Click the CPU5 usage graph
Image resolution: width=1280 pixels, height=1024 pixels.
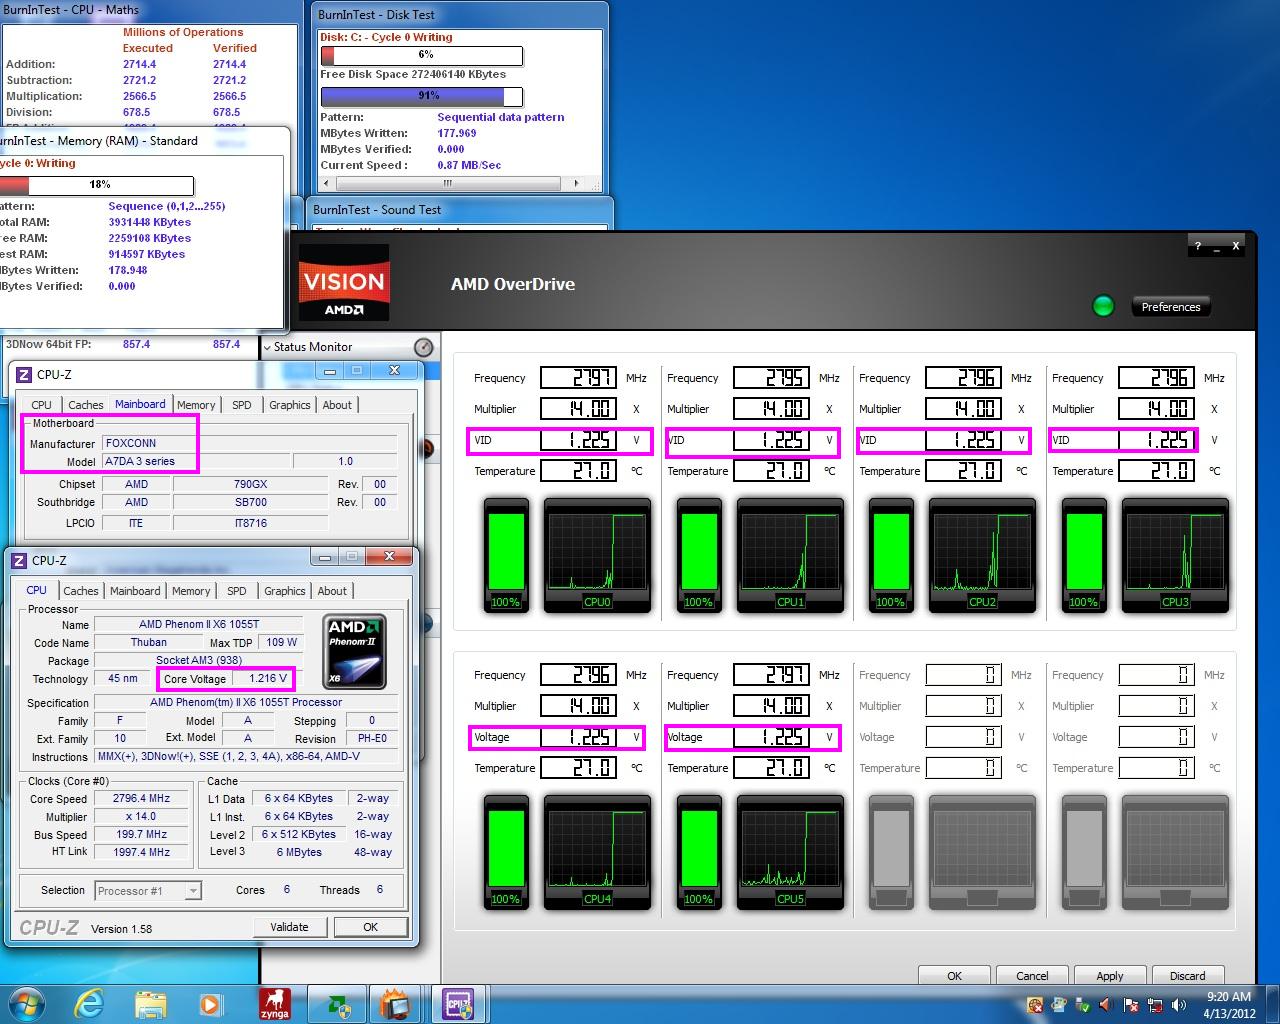tap(790, 851)
